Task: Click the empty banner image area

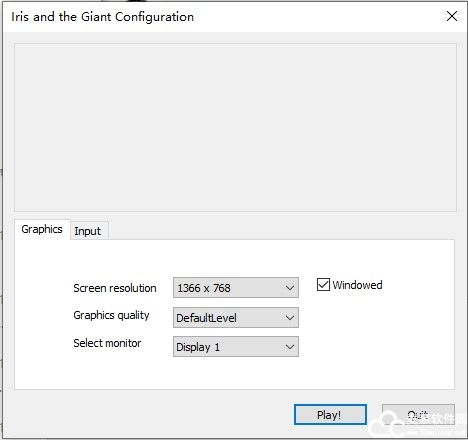Action: point(235,127)
